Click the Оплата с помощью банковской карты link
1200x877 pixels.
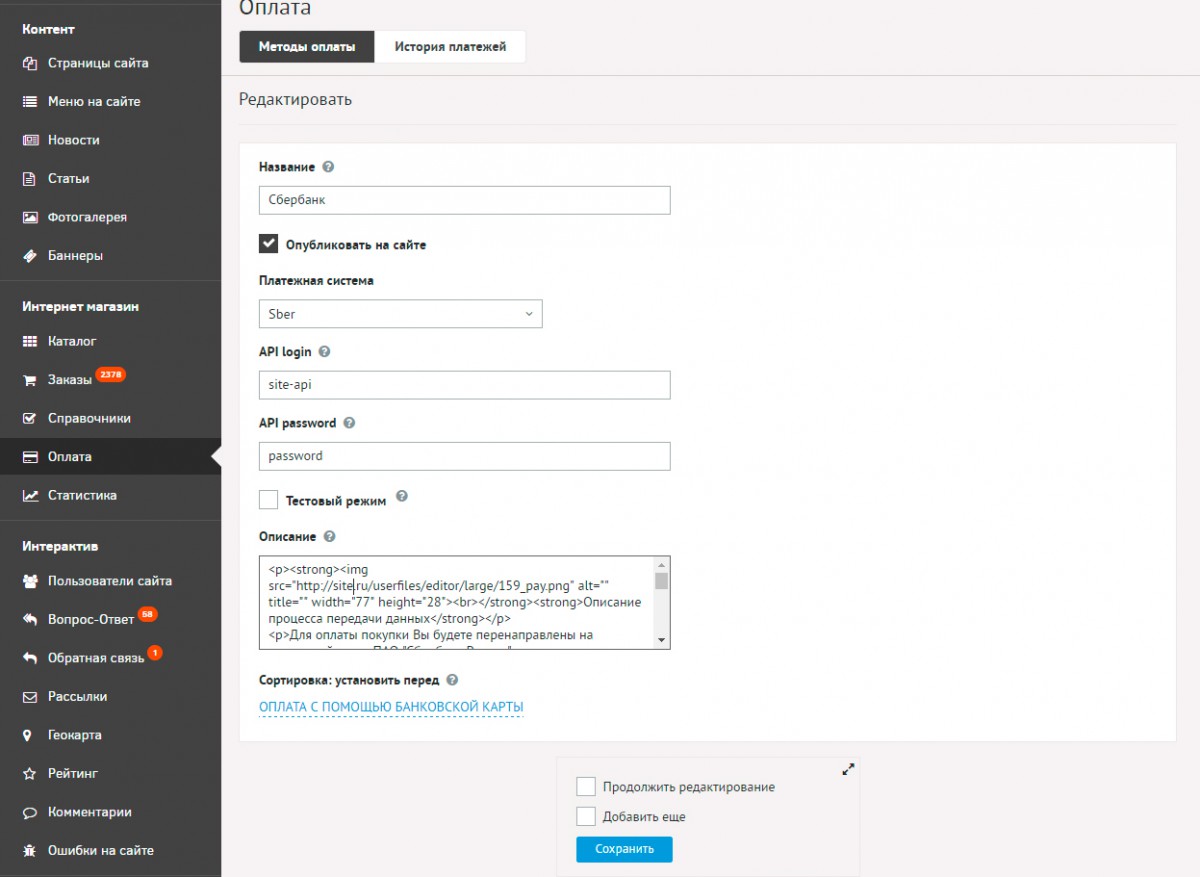click(x=391, y=707)
